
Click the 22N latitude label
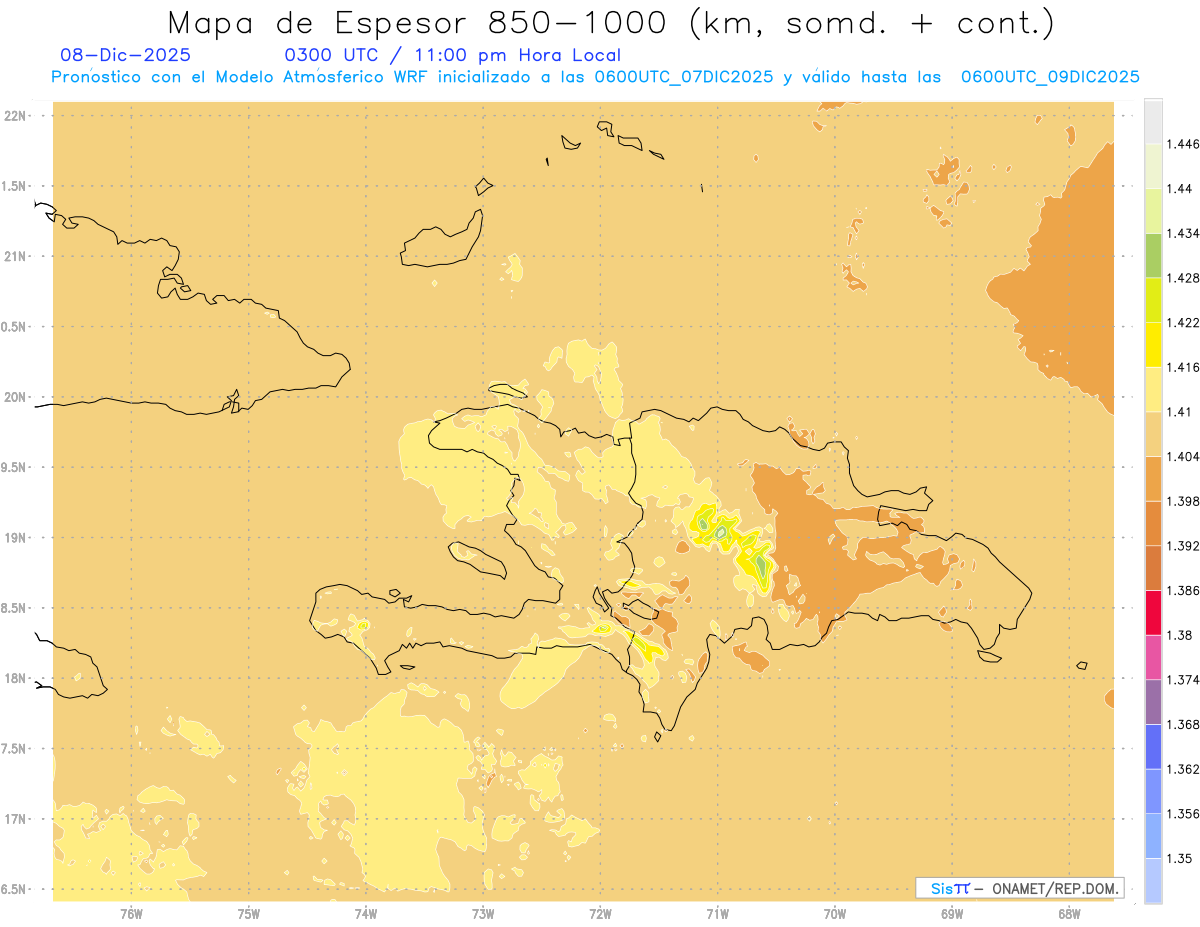pyautogui.click(x=14, y=116)
